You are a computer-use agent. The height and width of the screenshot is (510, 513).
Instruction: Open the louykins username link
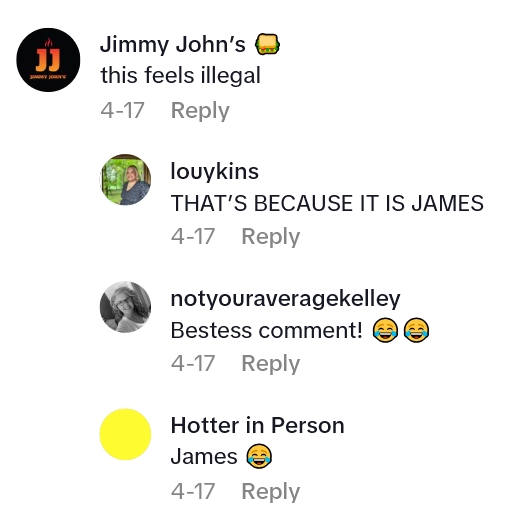click(x=215, y=172)
